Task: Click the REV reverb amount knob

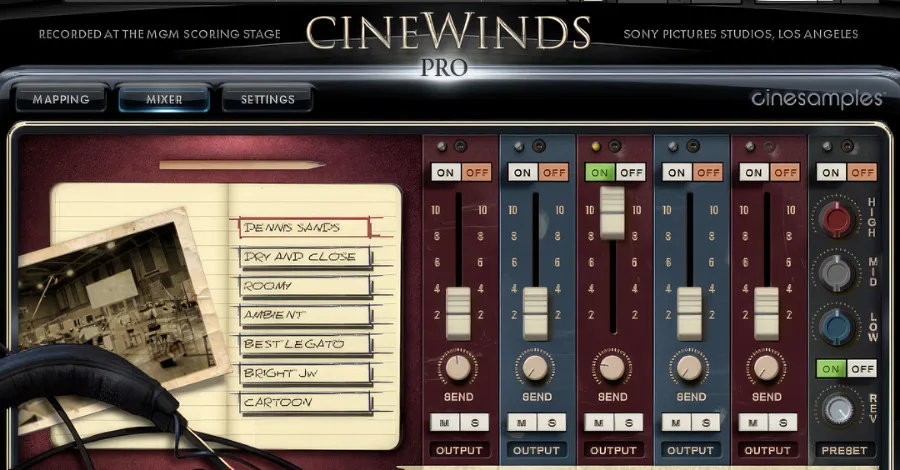Action: point(838,409)
